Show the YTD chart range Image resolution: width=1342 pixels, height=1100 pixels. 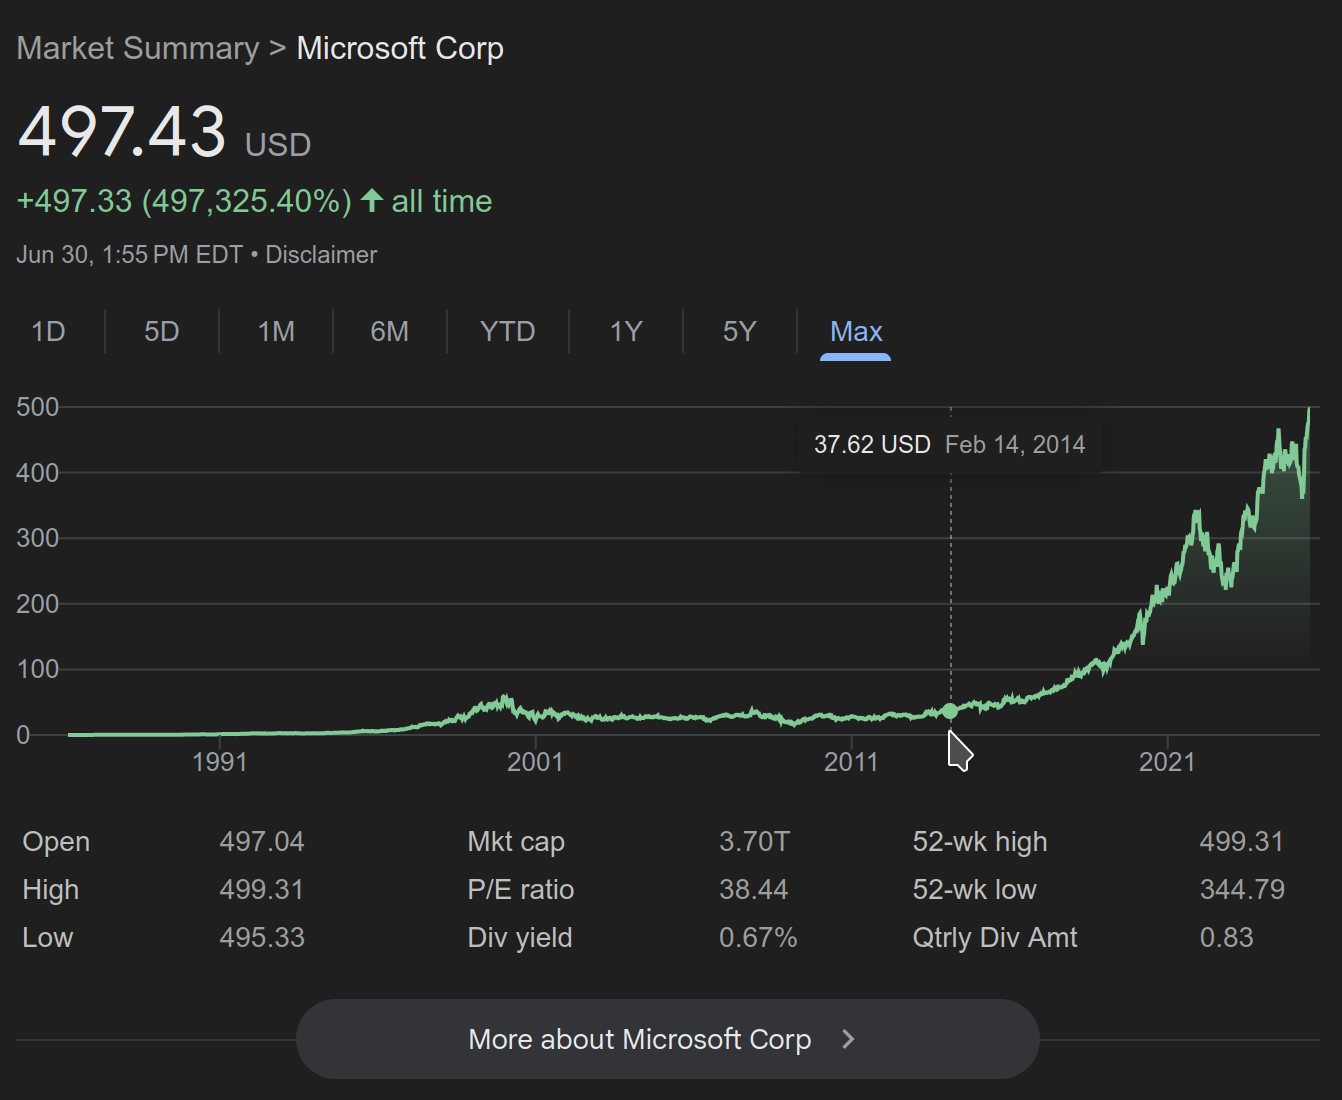pyautogui.click(x=507, y=331)
